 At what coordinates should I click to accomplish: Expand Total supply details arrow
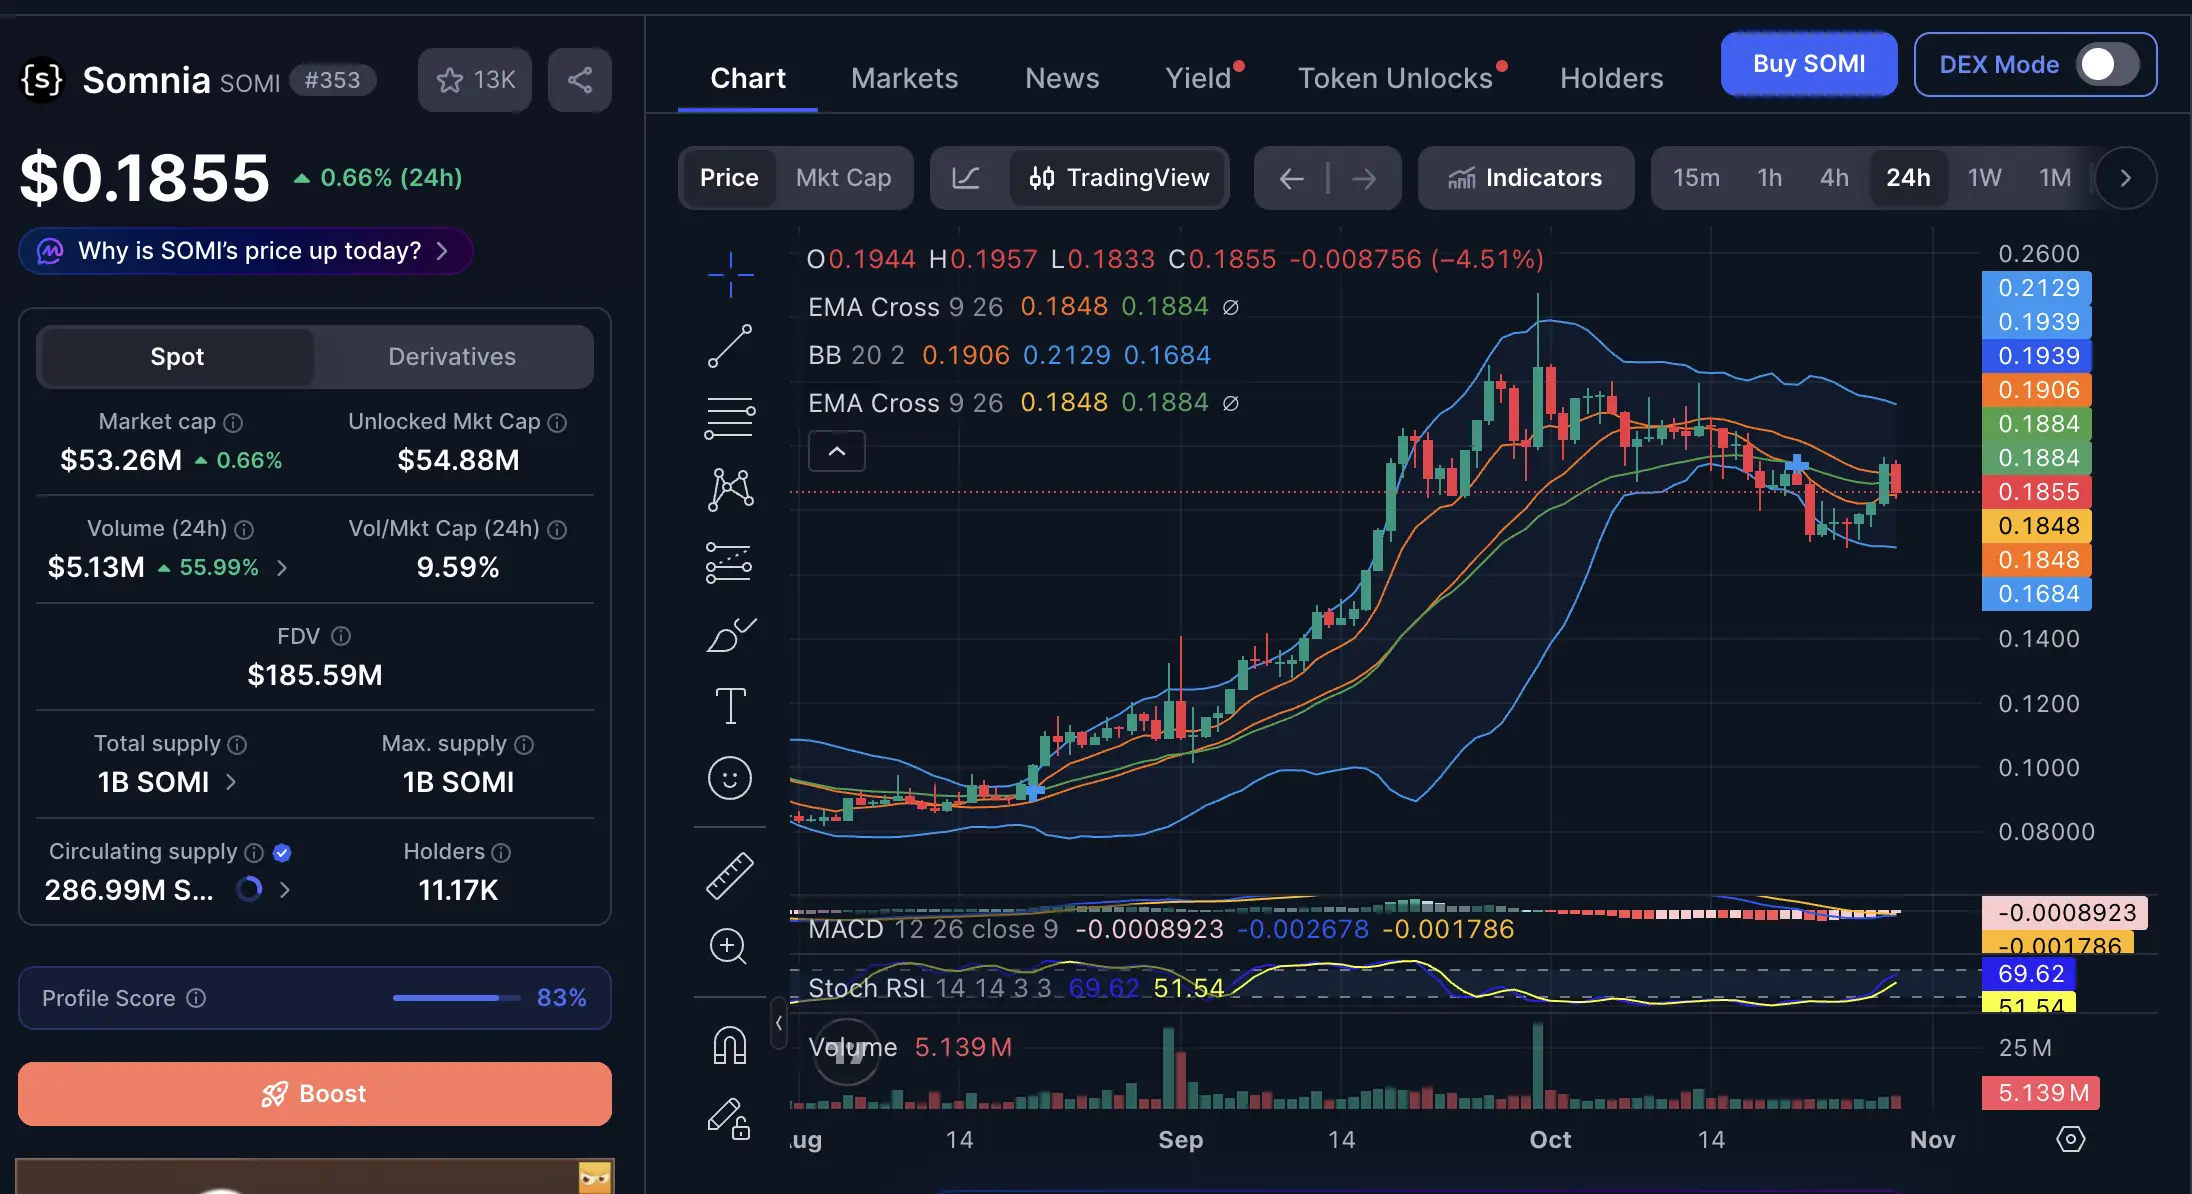[231, 782]
